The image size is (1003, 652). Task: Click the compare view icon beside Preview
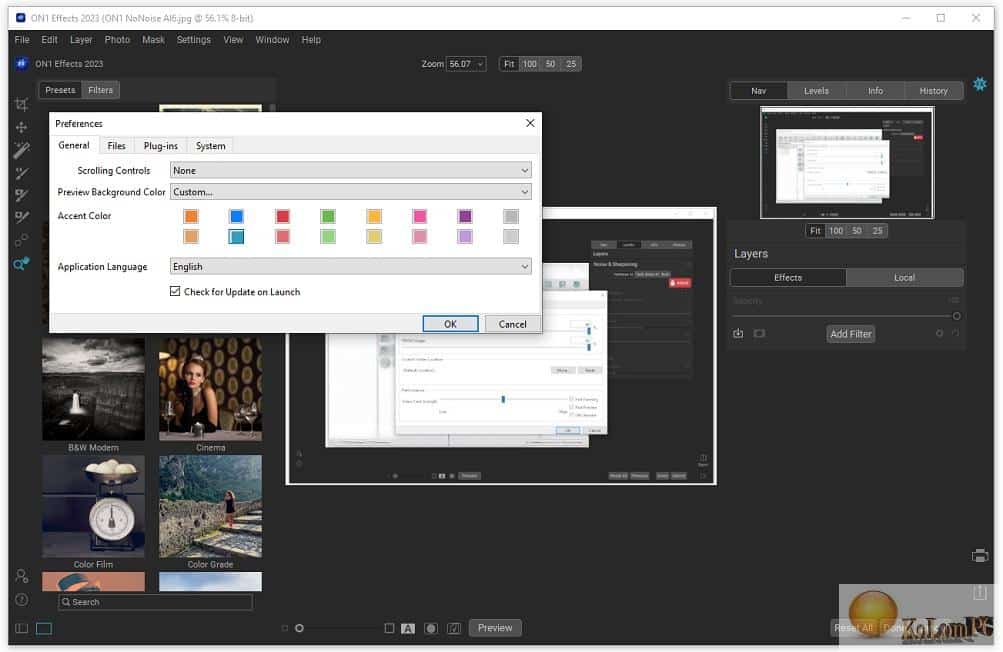click(454, 628)
